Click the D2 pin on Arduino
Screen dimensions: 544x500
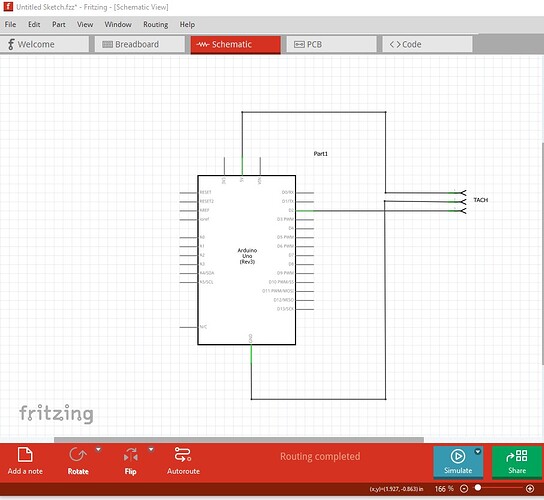305,211
